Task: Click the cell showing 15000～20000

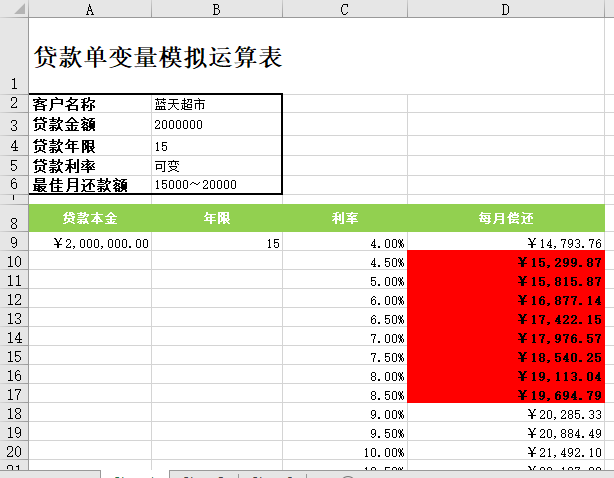Action: point(216,185)
